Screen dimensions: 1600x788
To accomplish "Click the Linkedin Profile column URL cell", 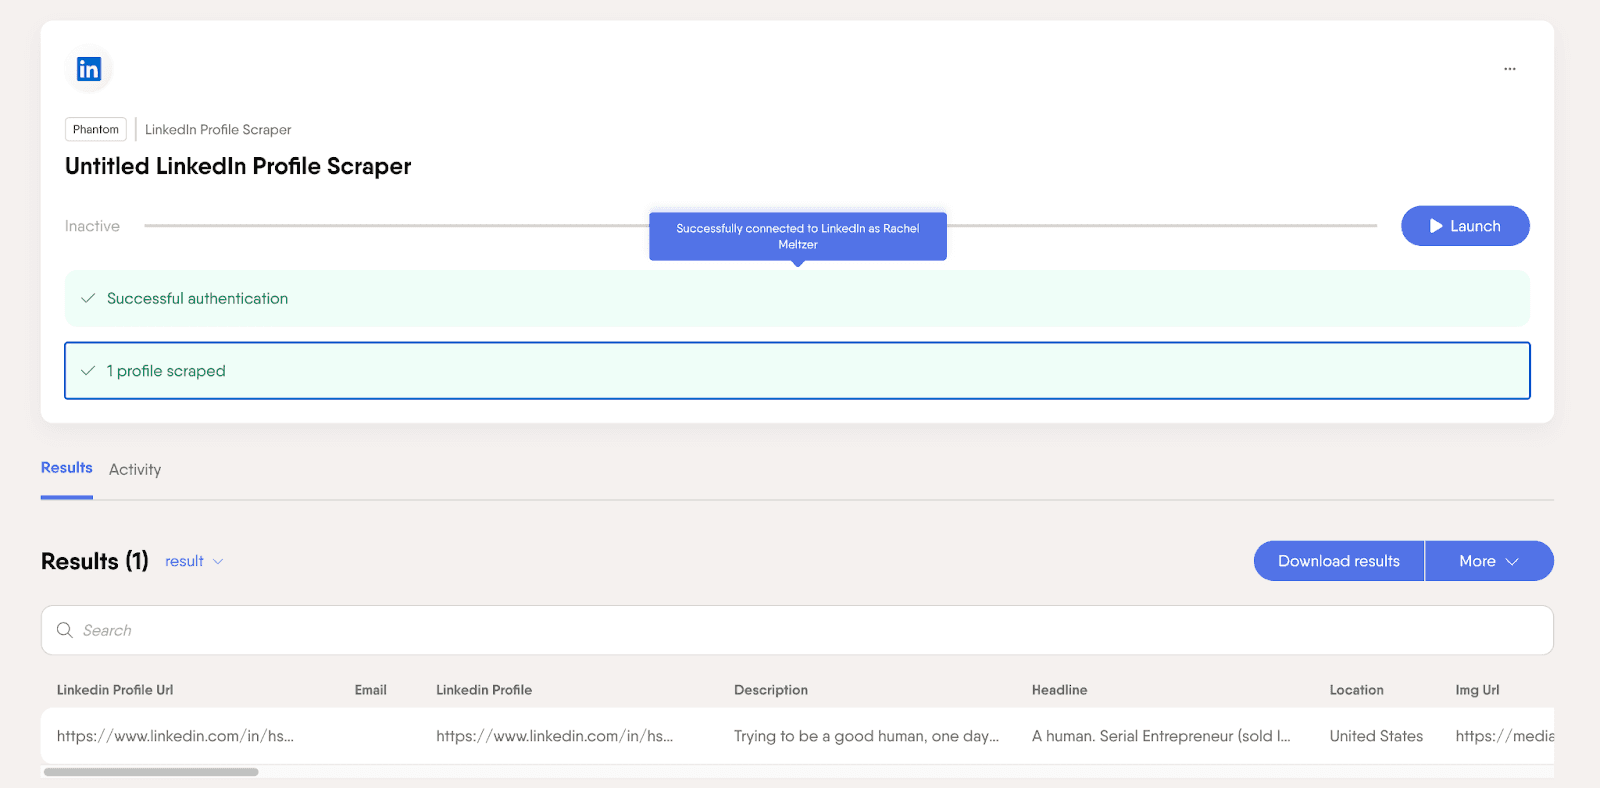I will 555,736.
